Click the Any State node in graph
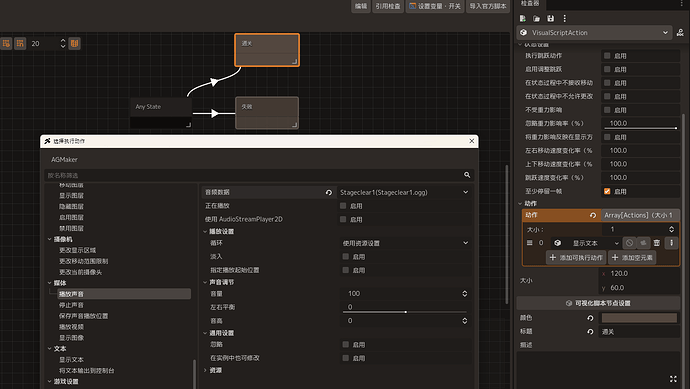690x389 pixels. point(161,113)
